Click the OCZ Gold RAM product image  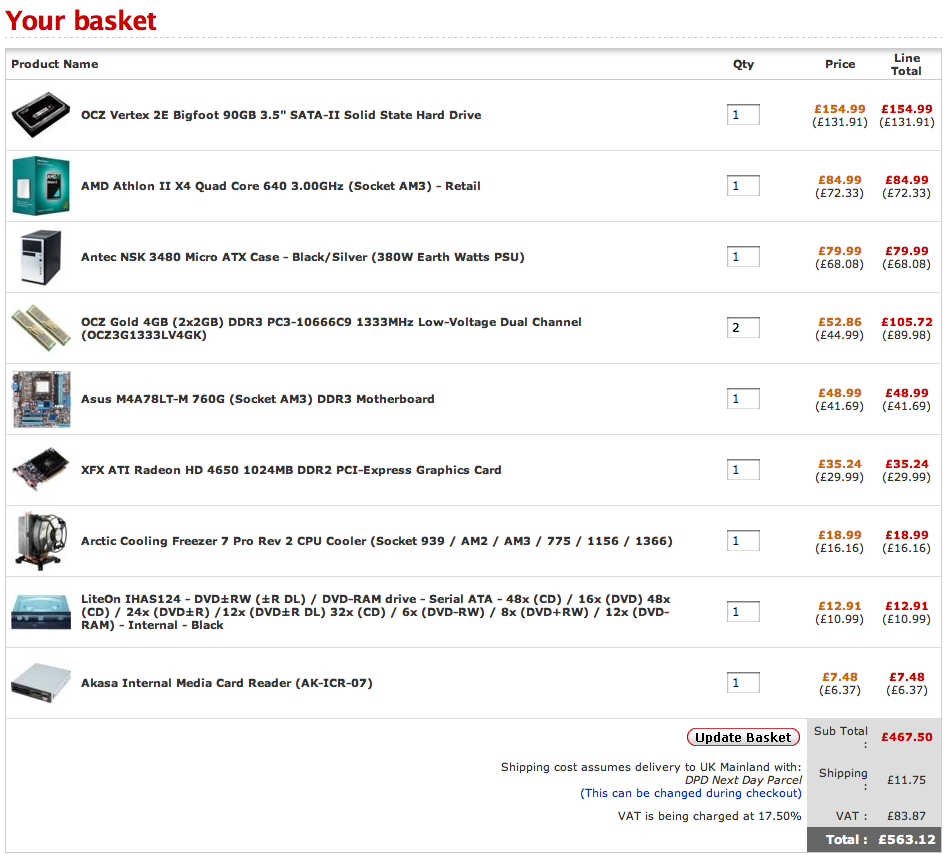[41, 328]
